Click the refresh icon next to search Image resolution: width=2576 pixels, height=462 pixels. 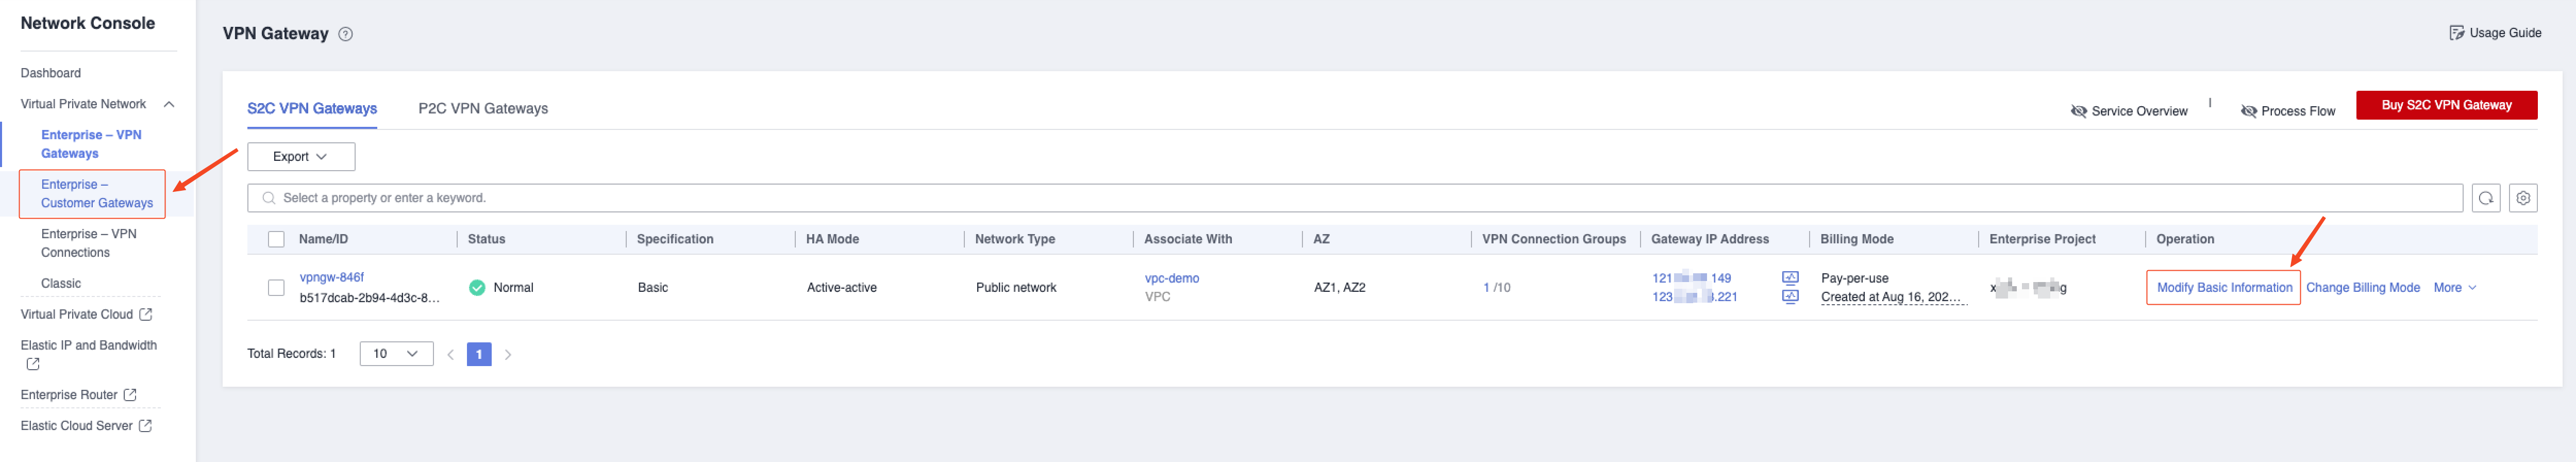(x=2485, y=198)
